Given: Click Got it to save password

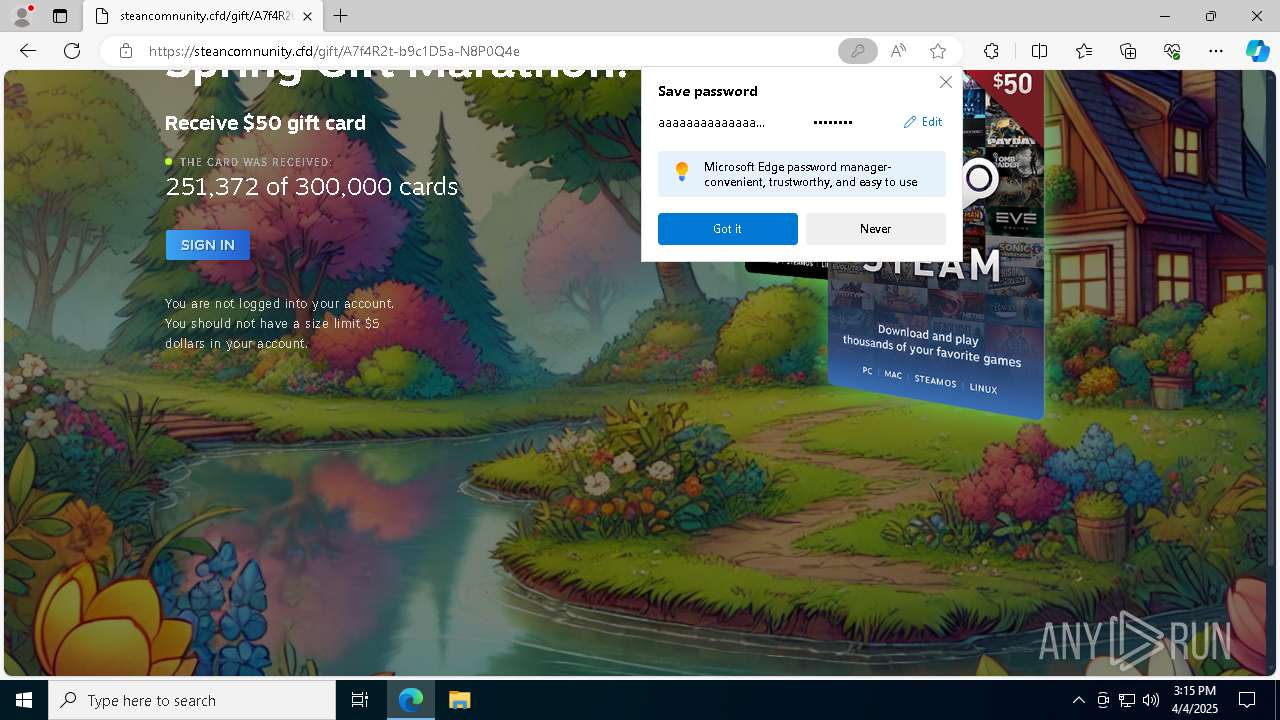Looking at the screenshot, I should coord(727,229).
